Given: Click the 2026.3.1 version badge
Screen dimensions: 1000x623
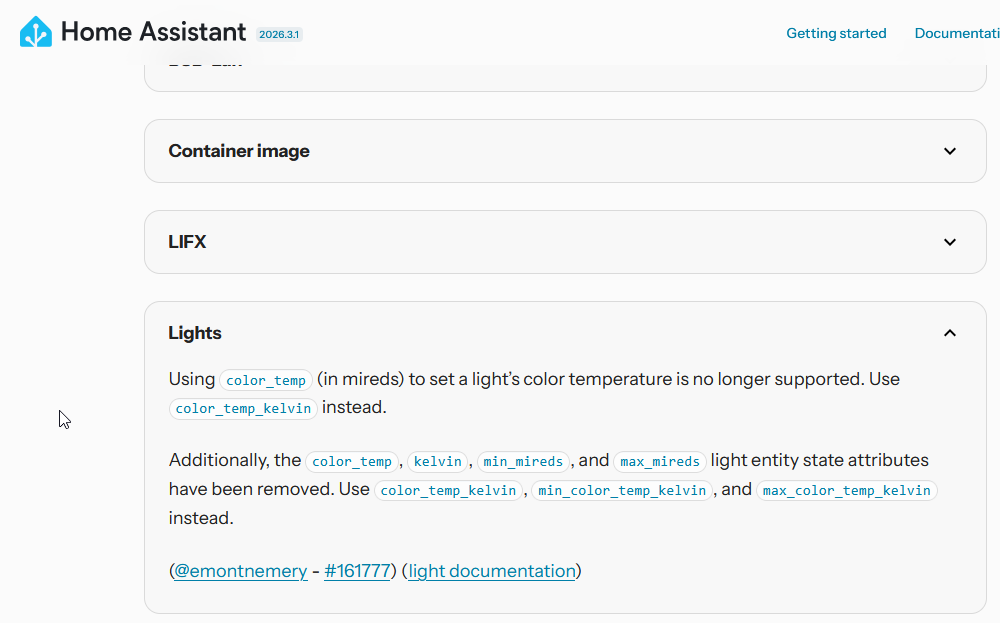Looking at the screenshot, I should pos(279,34).
